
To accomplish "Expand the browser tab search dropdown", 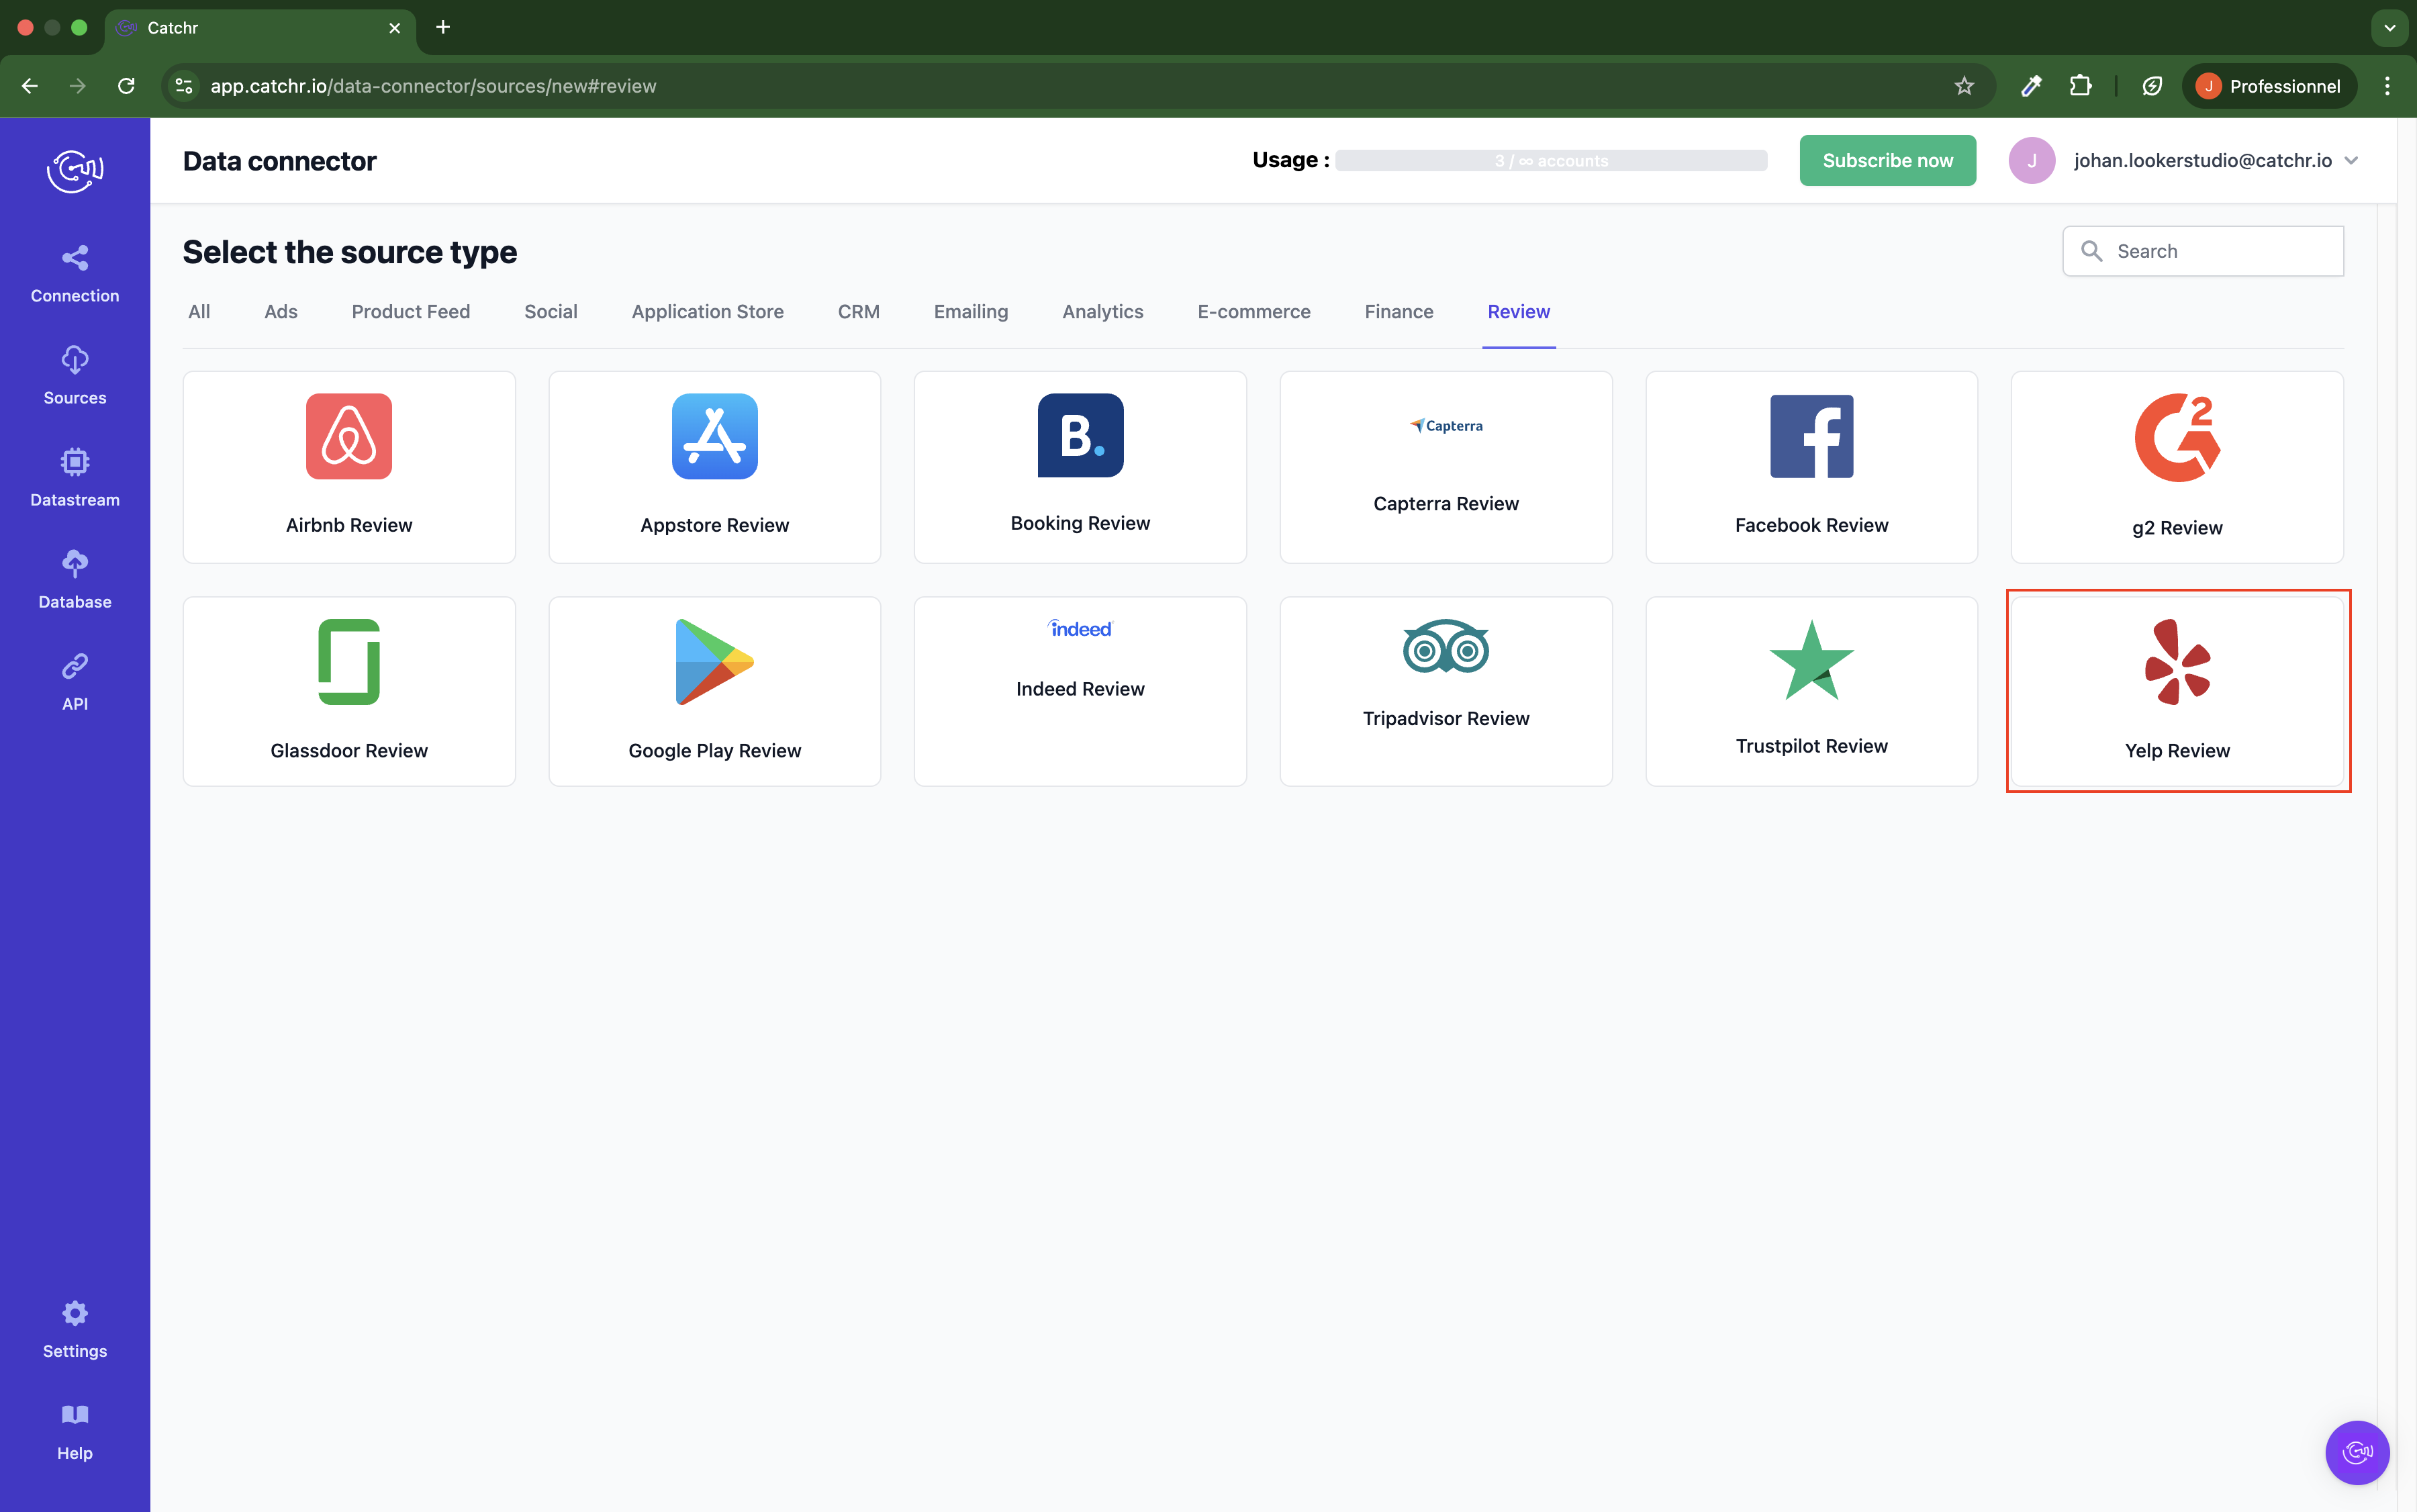I will (2389, 27).
